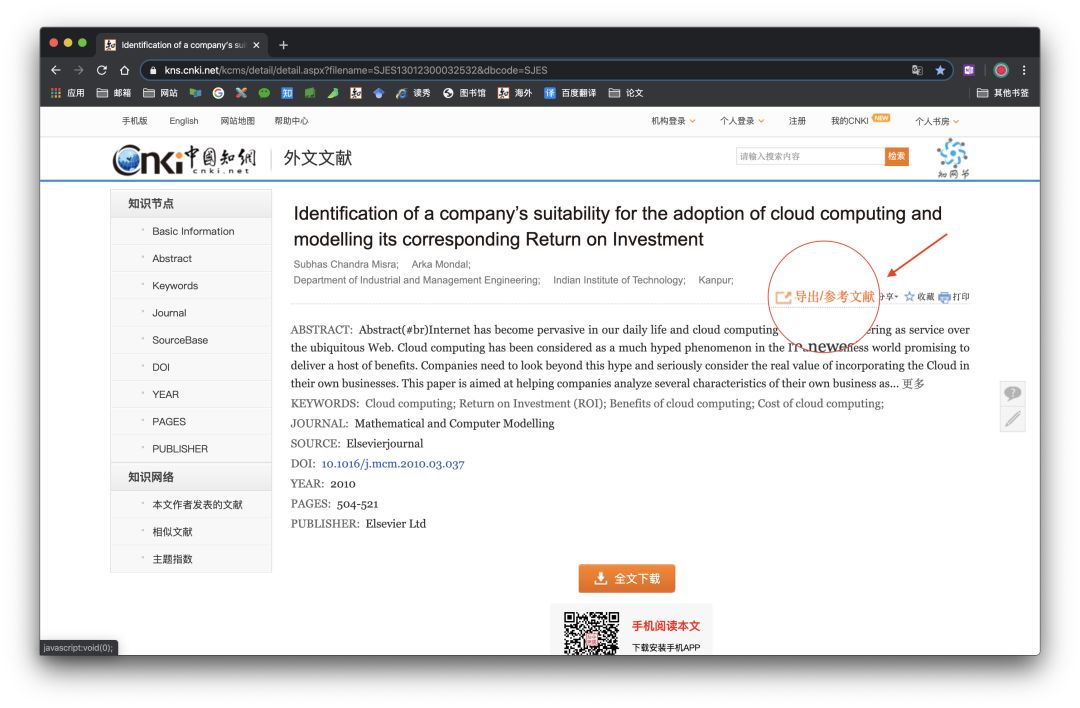Switch site language to English
This screenshot has height=708, width=1080.
[x=184, y=121]
